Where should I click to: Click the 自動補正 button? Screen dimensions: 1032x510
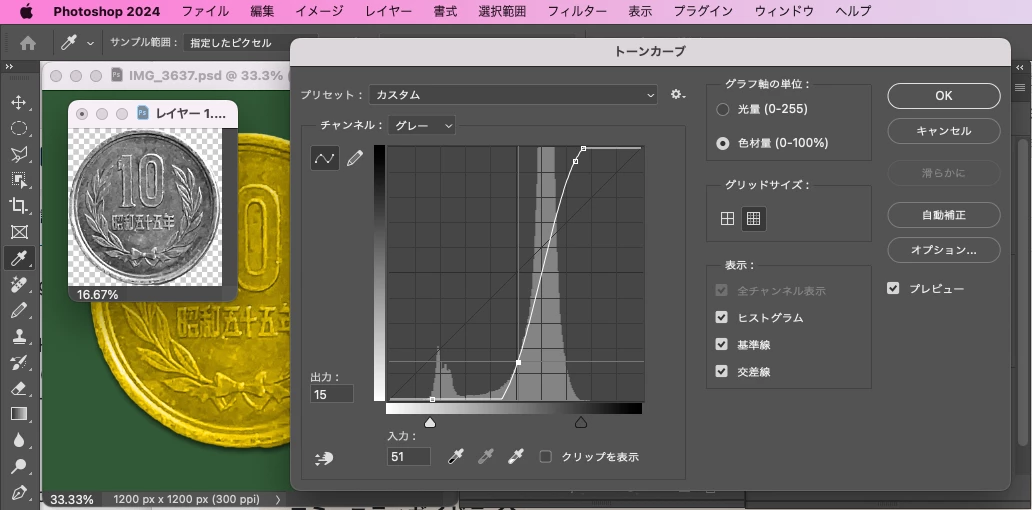(944, 215)
